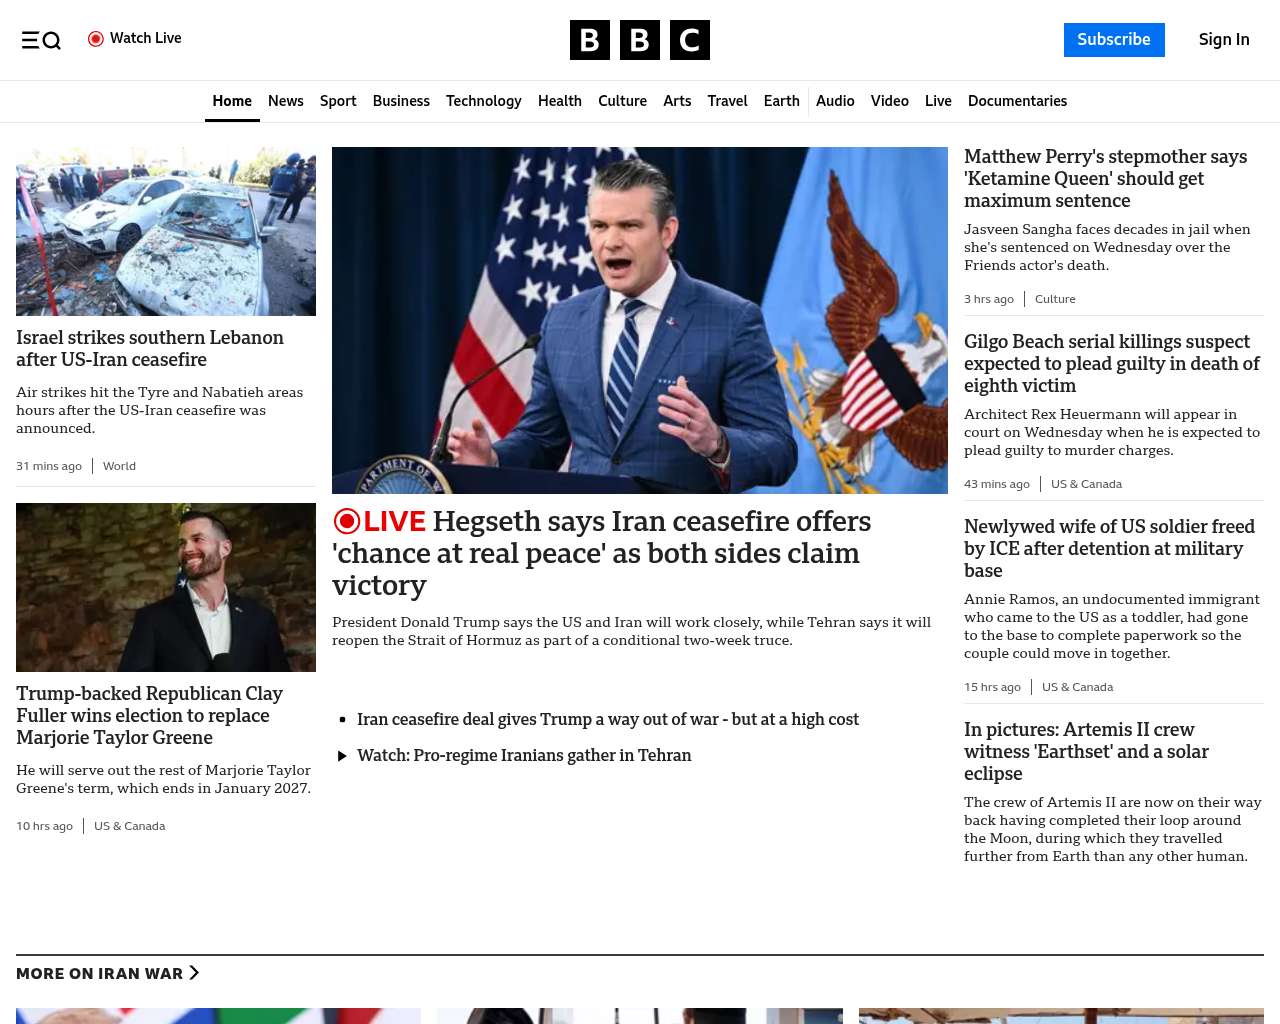The image size is (1280, 1024).
Task: Click the Clay Fuller photo thumbnail
Action: point(166,587)
